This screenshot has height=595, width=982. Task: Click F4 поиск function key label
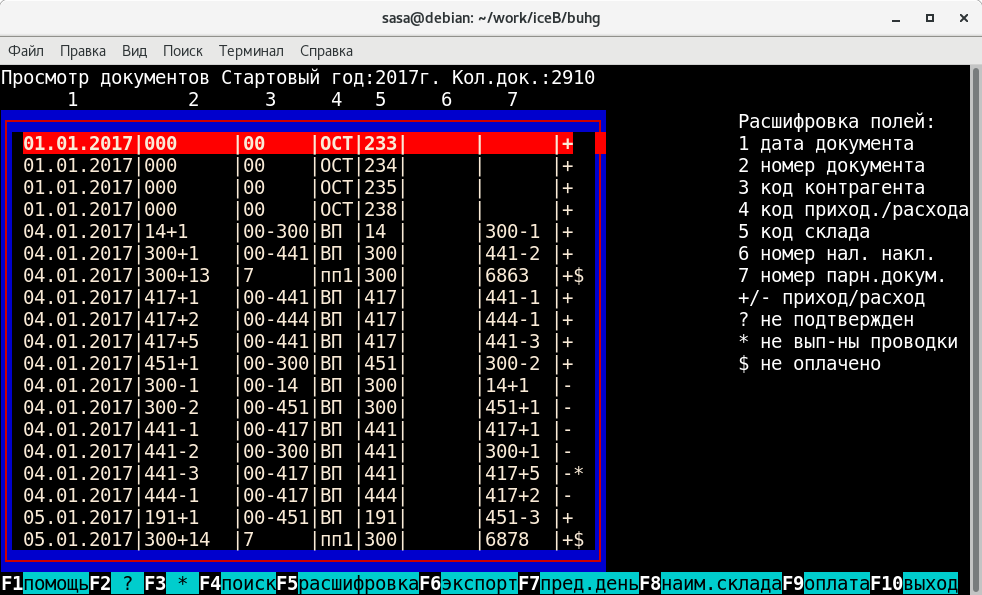(238, 584)
